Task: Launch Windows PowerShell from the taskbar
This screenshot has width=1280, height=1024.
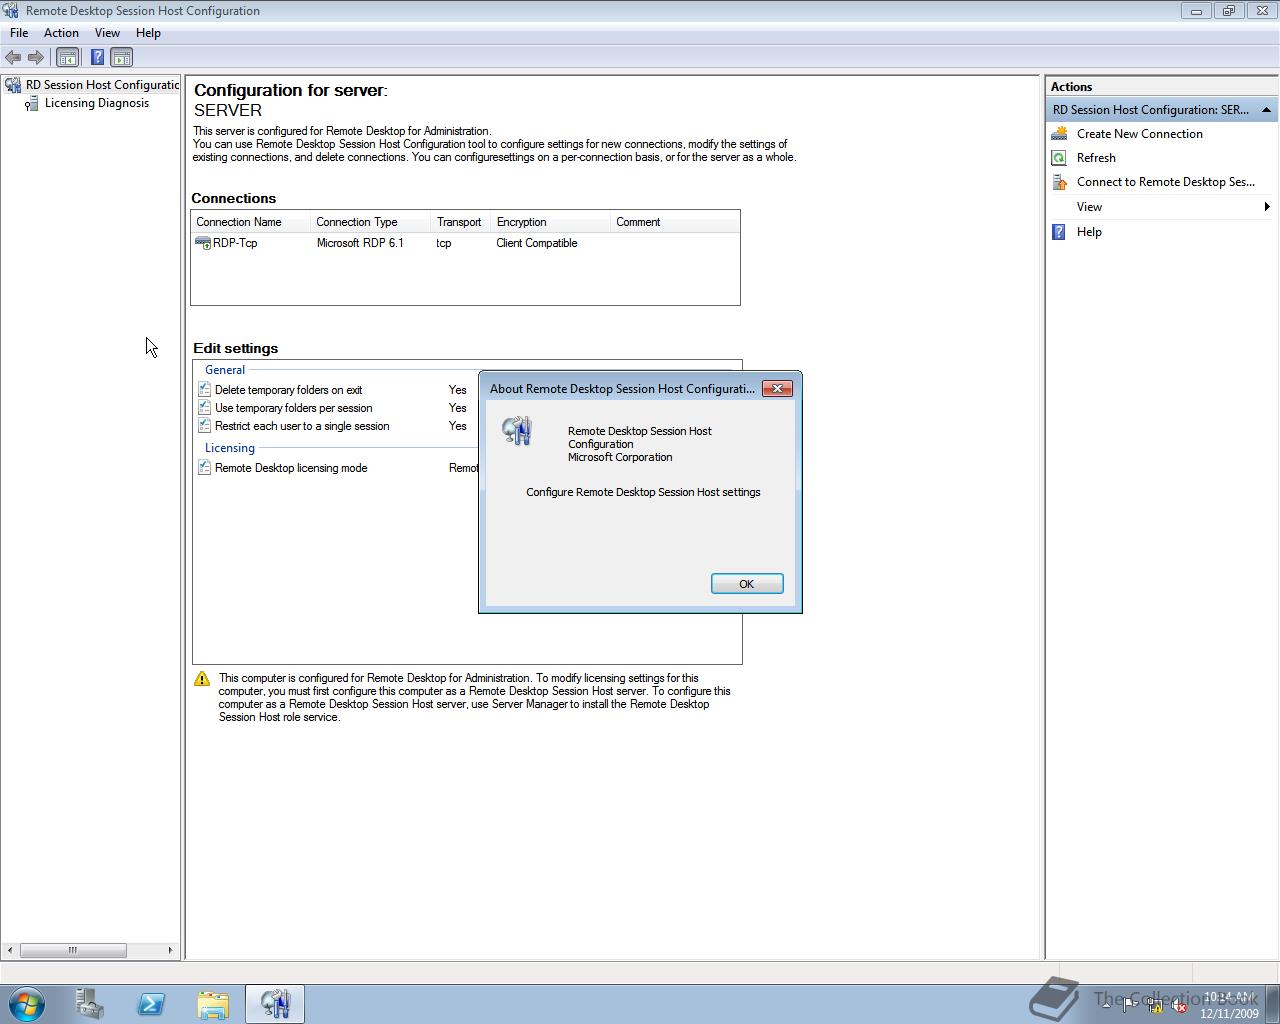Action: [x=151, y=1004]
